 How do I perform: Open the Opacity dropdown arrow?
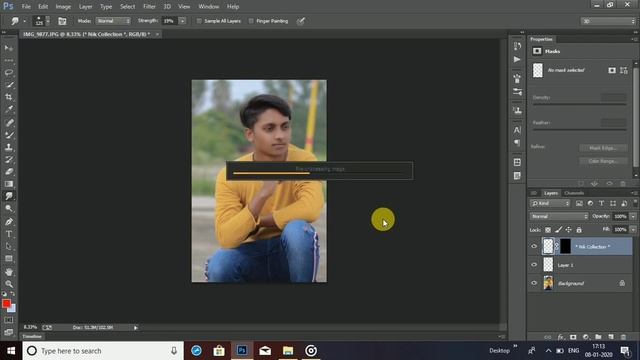point(633,216)
